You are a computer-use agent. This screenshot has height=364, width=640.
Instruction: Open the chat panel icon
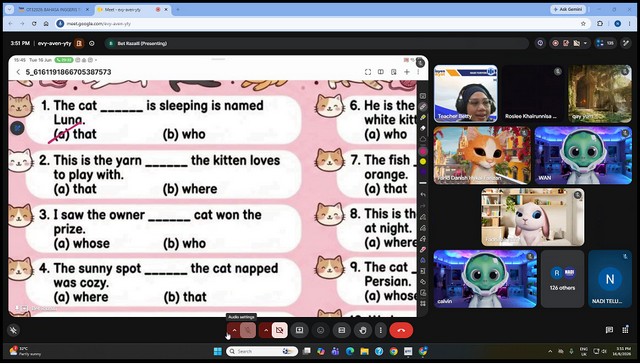(609, 330)
